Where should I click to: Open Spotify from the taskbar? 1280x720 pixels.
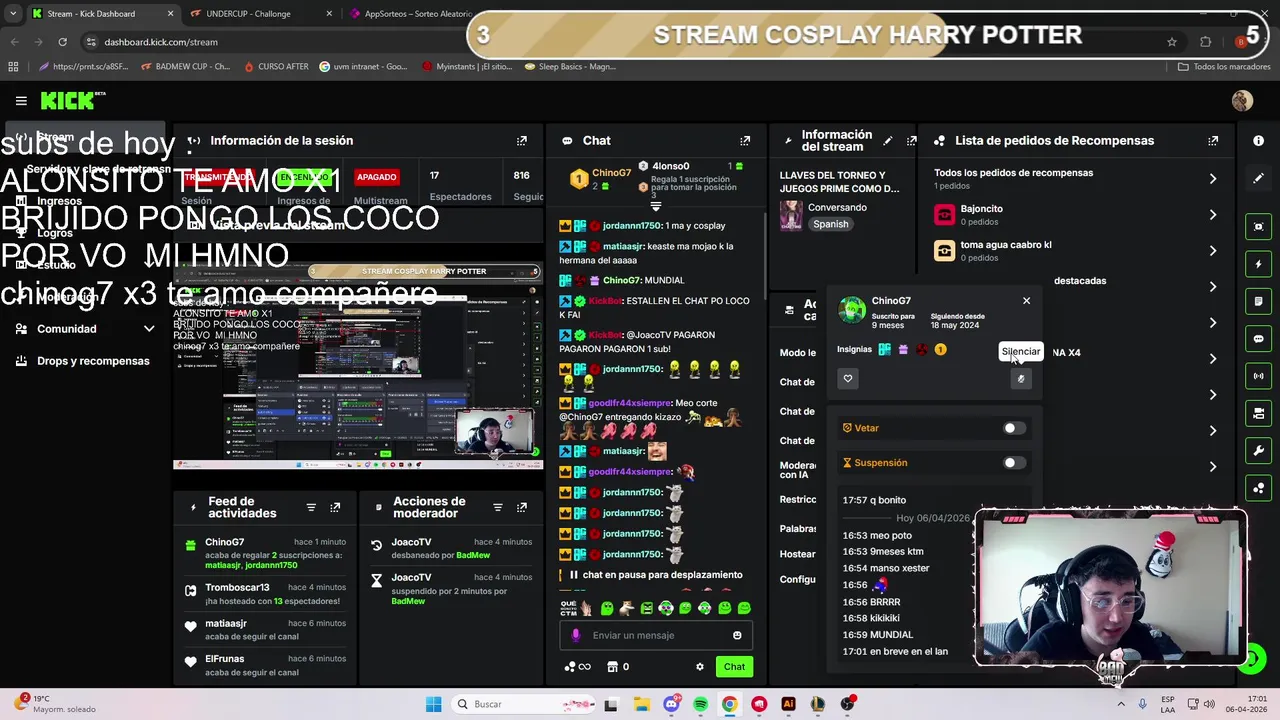[x=700, y=704]
